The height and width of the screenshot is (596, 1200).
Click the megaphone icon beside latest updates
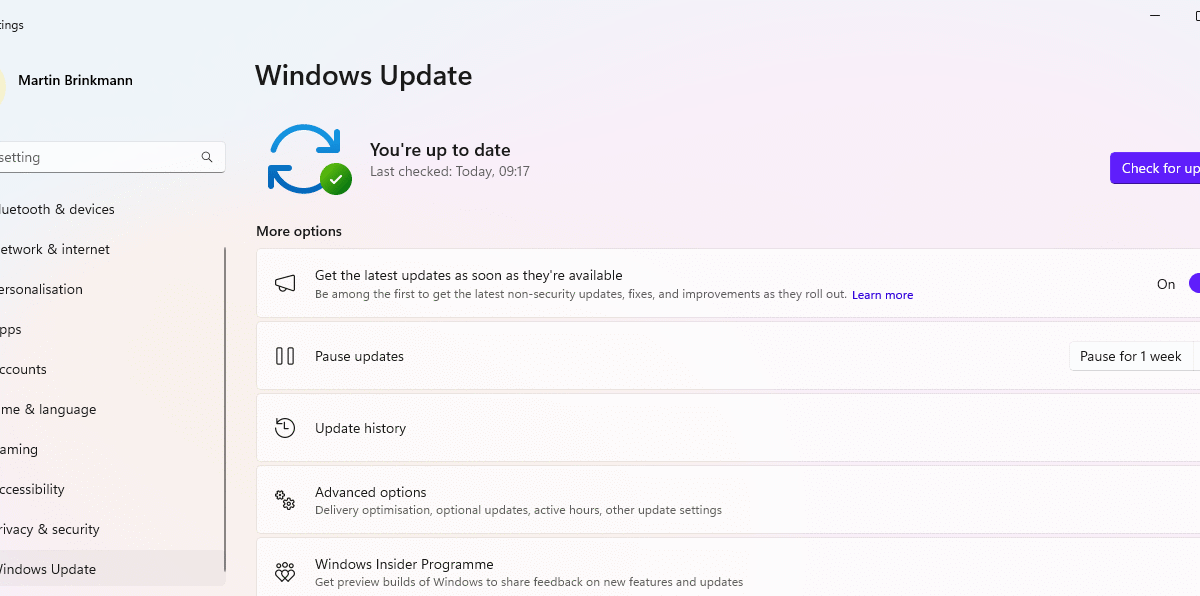point(285,283)
